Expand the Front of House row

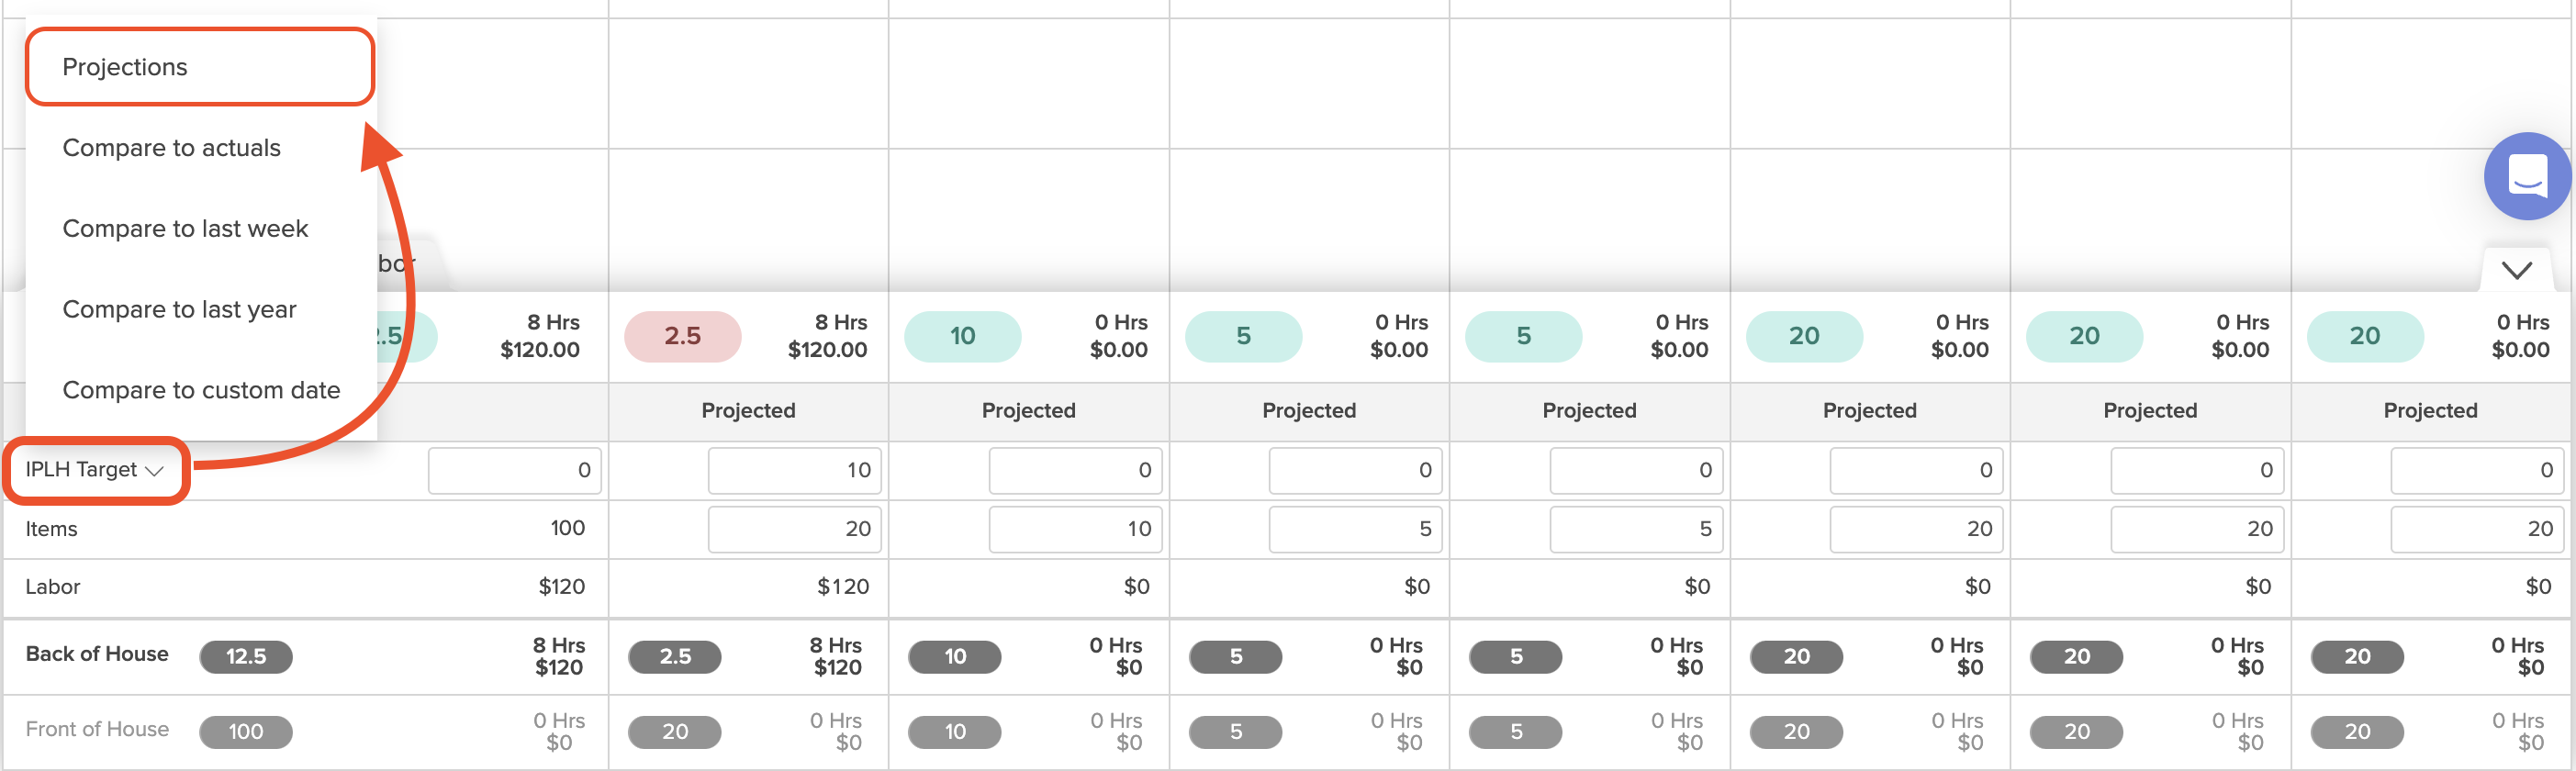97,729
